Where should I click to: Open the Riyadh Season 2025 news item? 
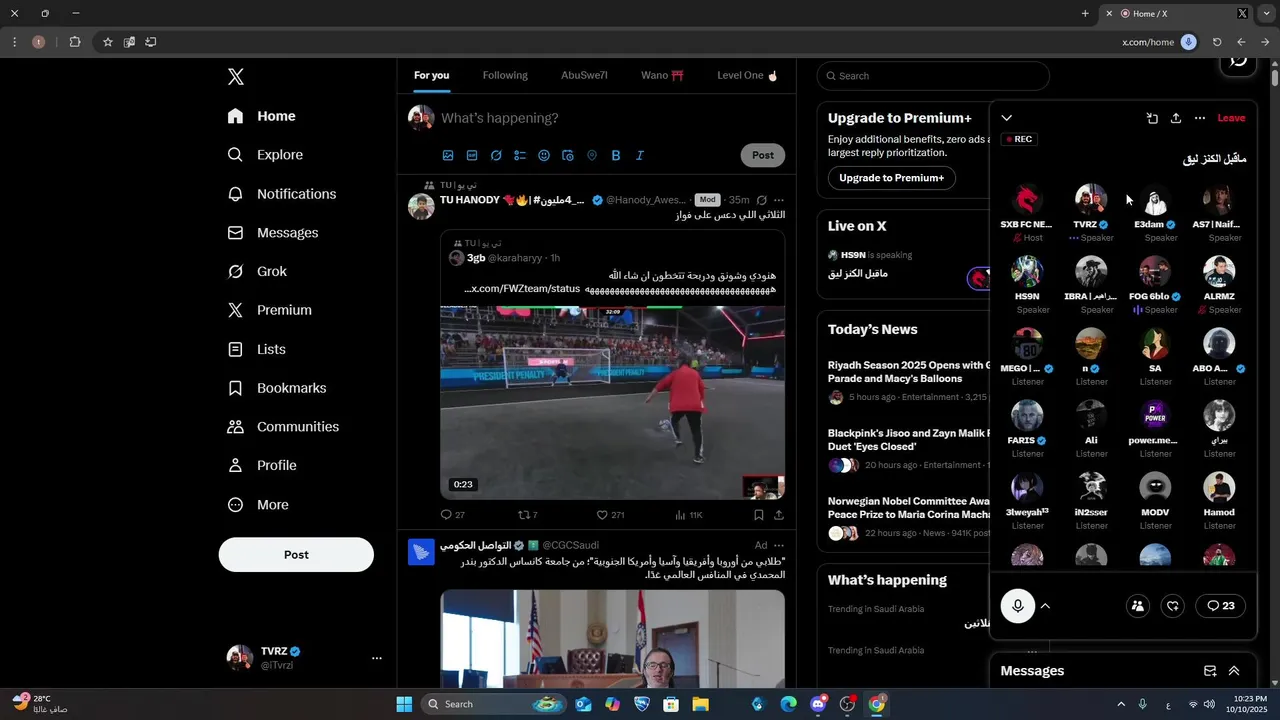[x=908, y=372]
